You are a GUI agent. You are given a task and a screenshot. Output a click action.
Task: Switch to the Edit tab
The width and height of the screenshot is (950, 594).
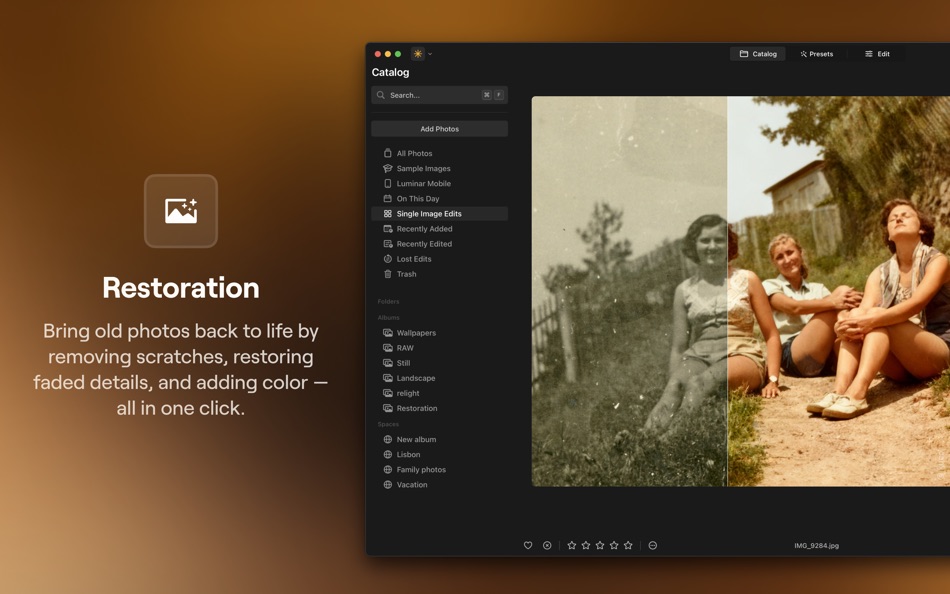[x=878, y=53]
